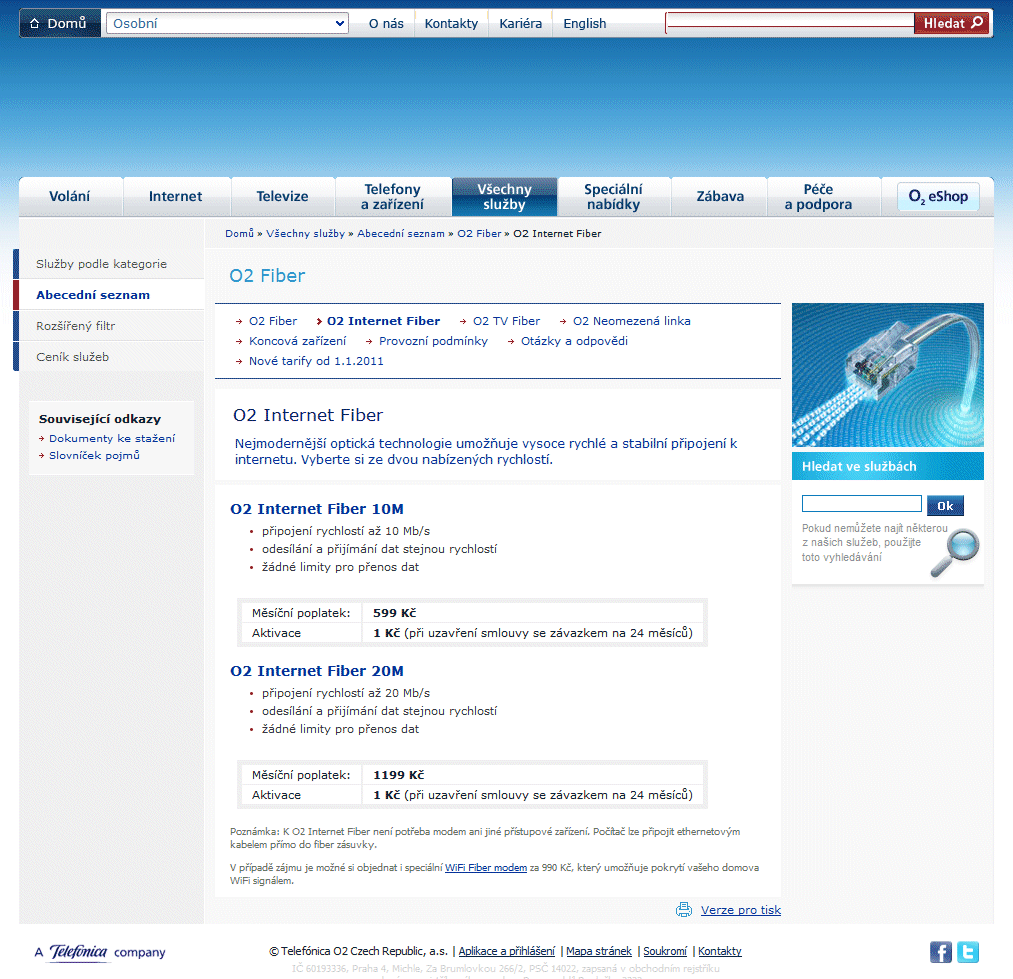Open Dokumenty ke stažení link
1013x979 pixels.
point(112,438)
